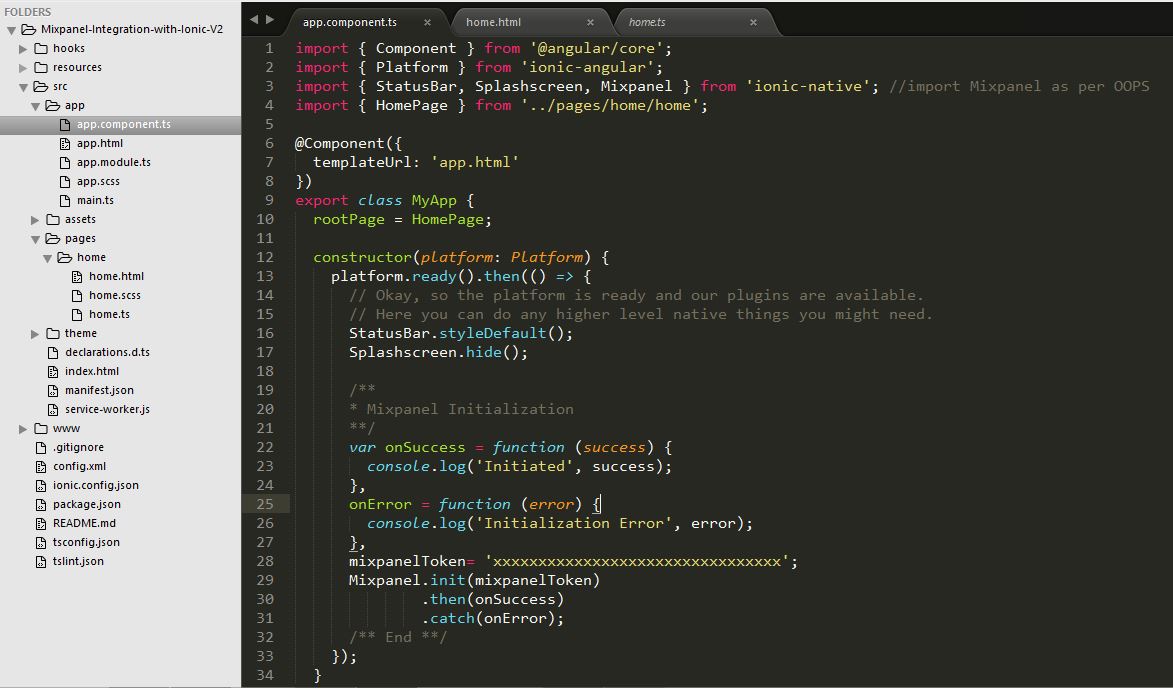Click line number 25 in the gutter
The width and height of the screenshot is (1173, 688).
(266, 504)
